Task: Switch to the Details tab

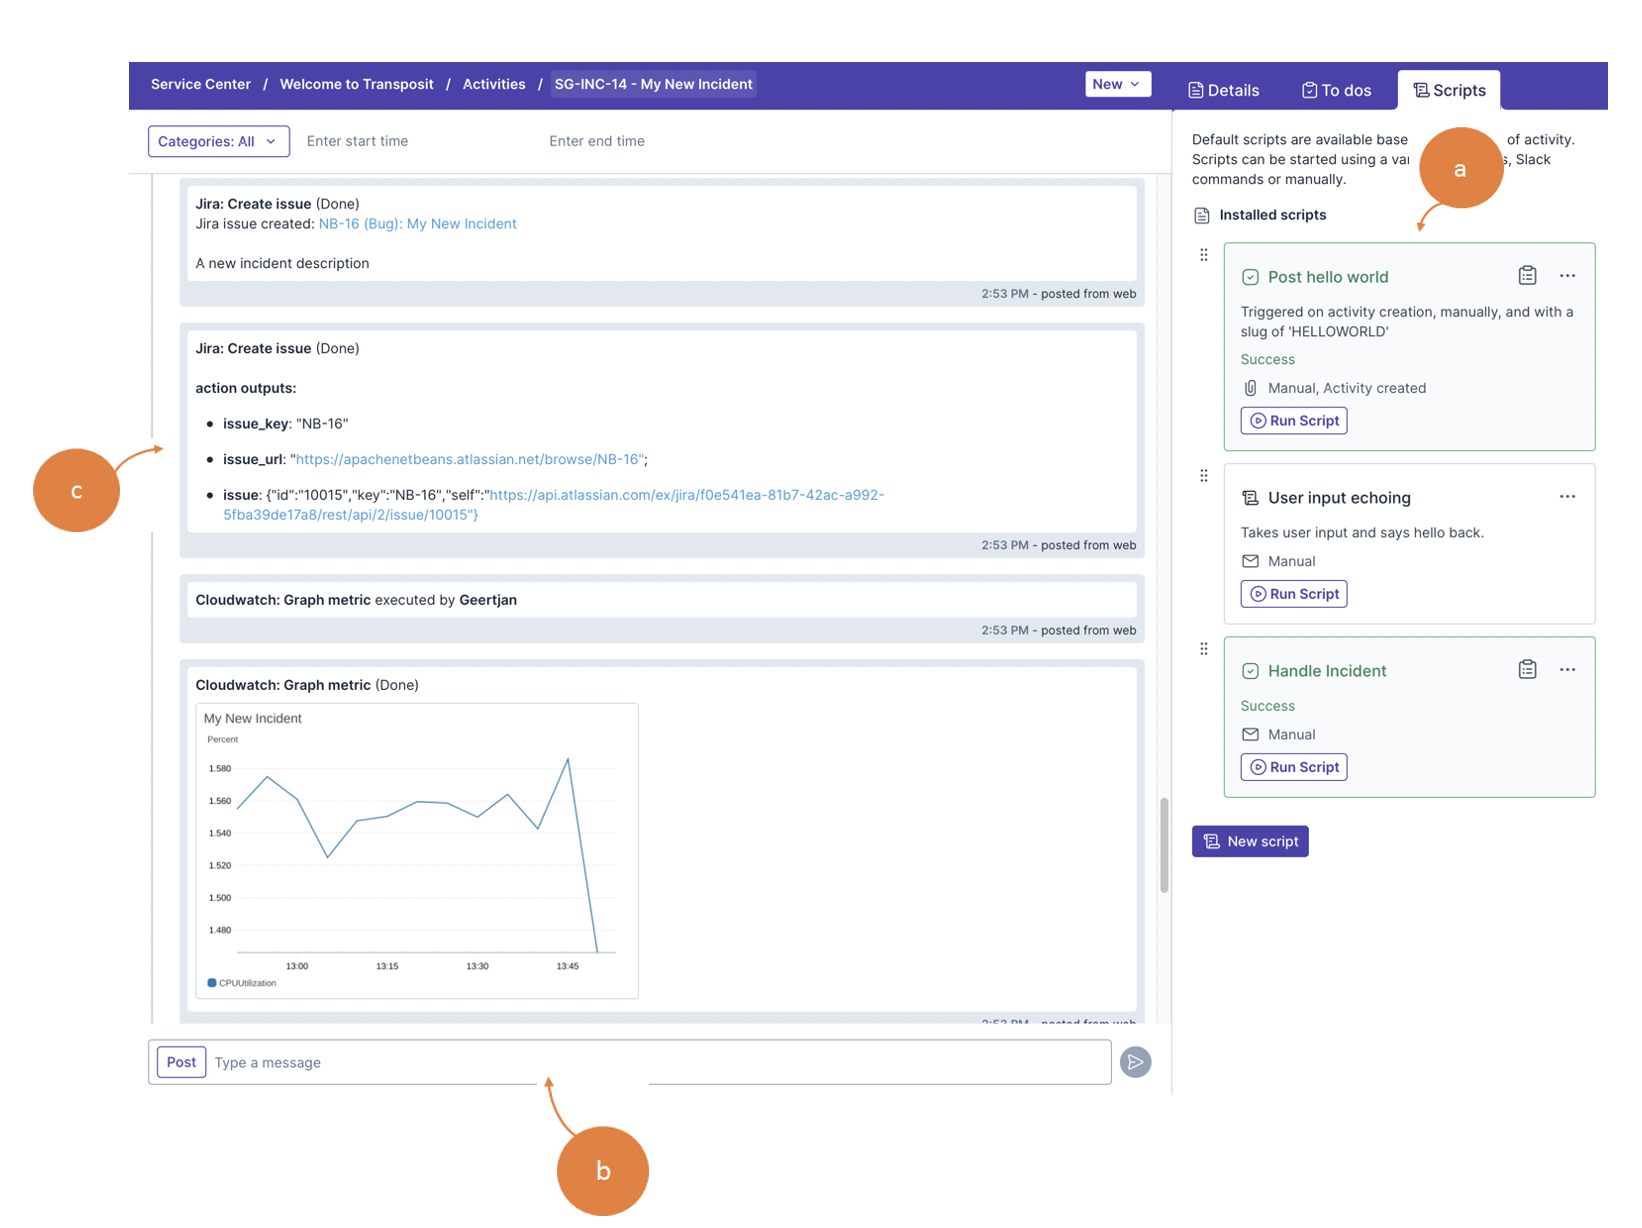Action: coord(1223,90)
